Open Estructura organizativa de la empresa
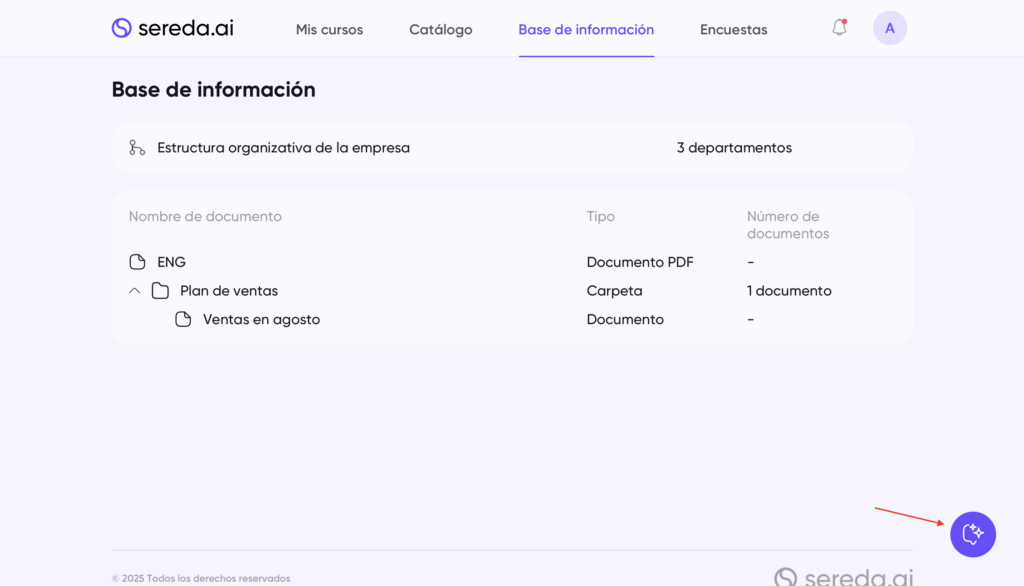 pos(283,148)
